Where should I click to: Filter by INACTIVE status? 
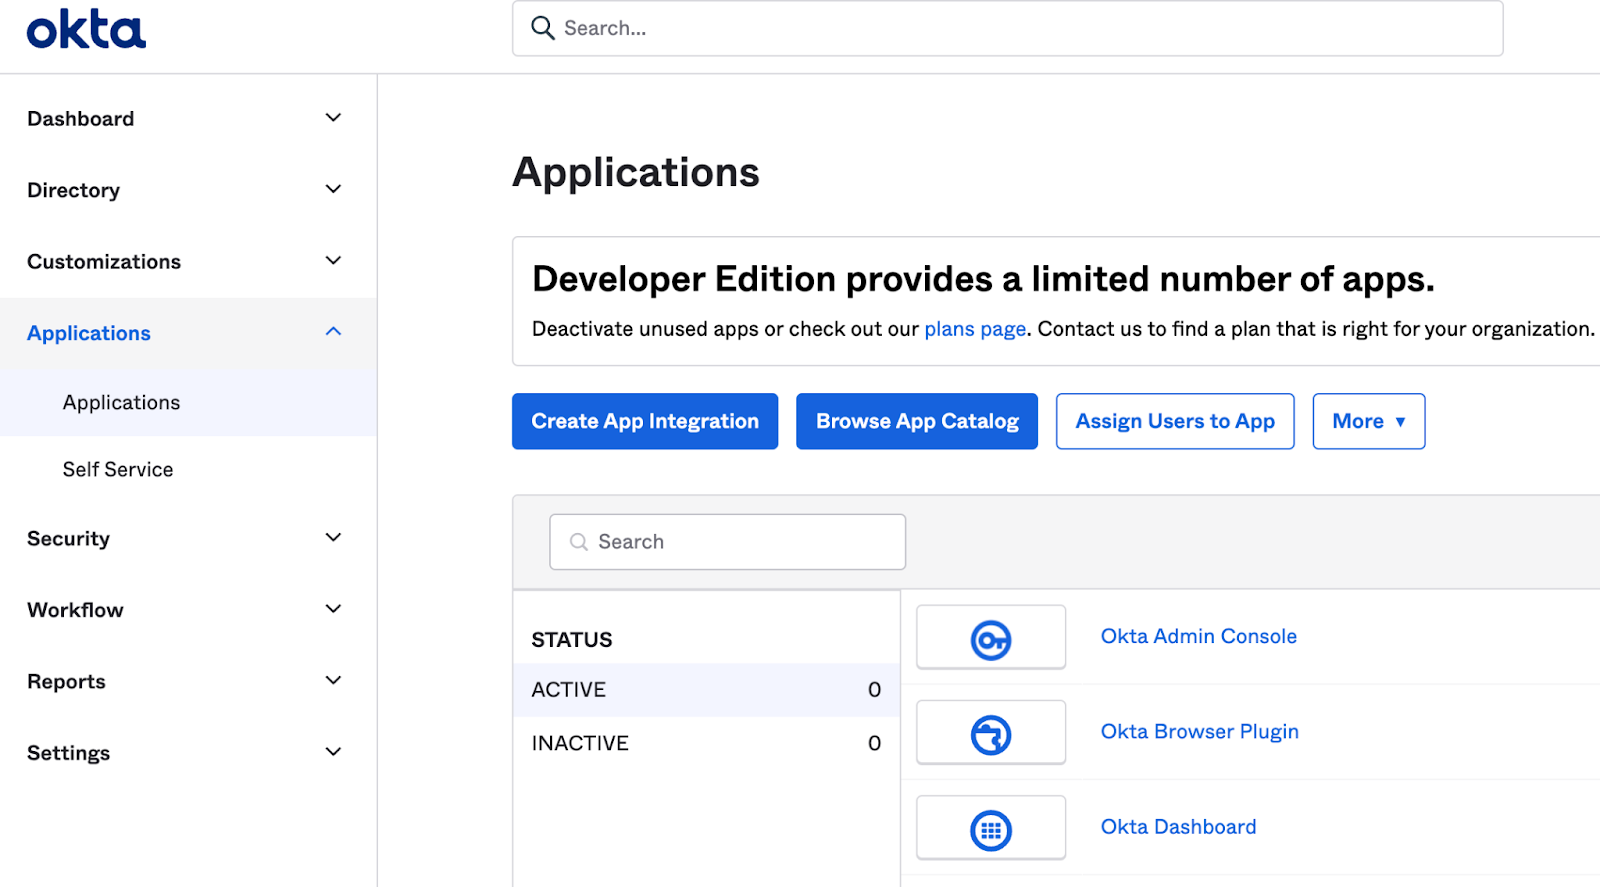click(706, 743)
